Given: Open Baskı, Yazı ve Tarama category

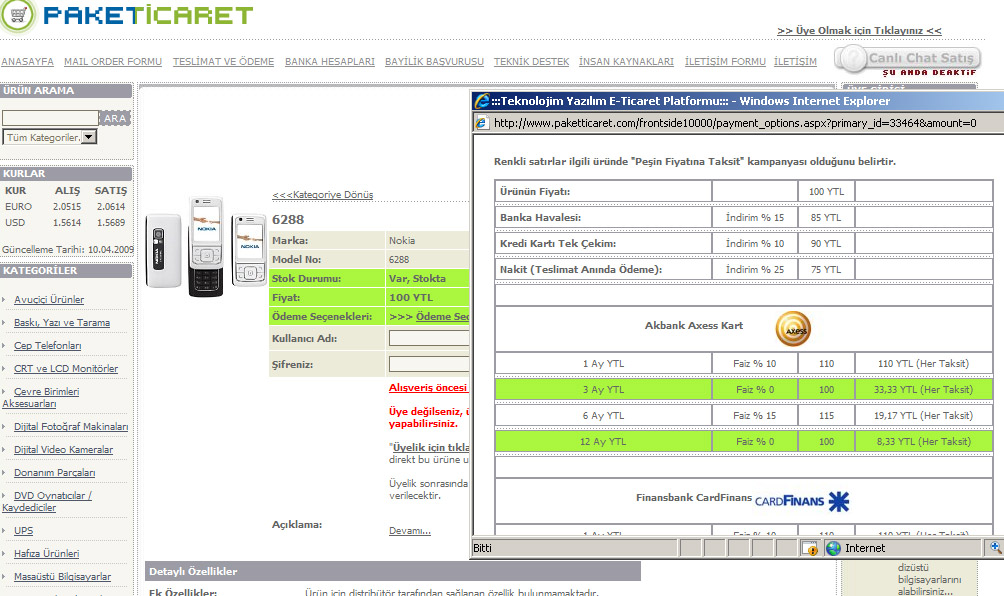Looking at the screenshot, I should (x=61, y=323).
